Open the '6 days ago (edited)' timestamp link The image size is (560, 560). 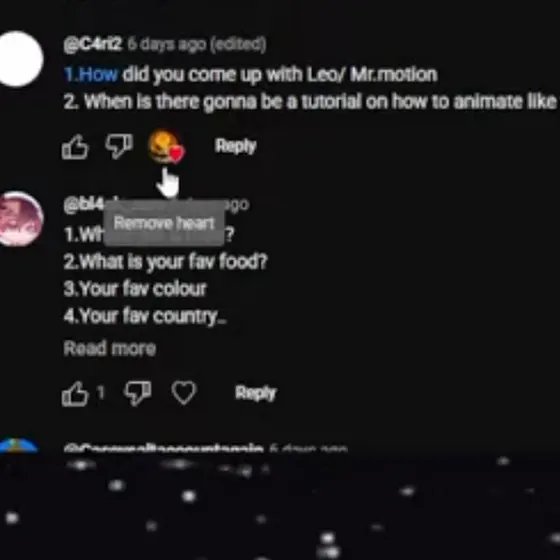(x=197, y=44)
